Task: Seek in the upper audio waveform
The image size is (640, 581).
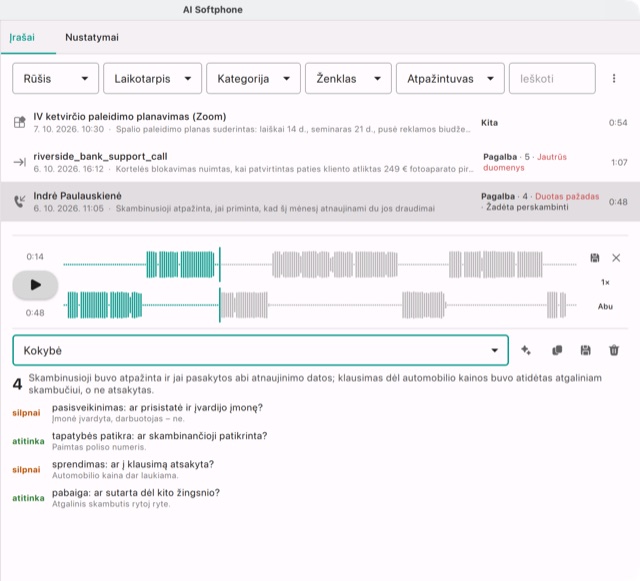Action: [x=320, y=265]
